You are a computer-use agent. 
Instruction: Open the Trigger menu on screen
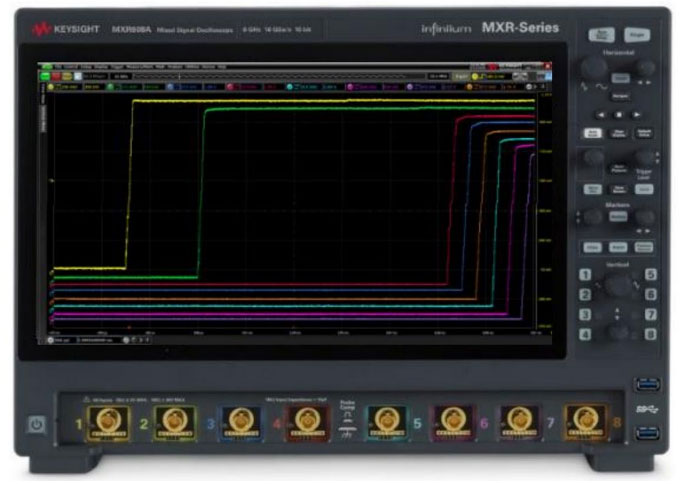[x=117, y=67]
